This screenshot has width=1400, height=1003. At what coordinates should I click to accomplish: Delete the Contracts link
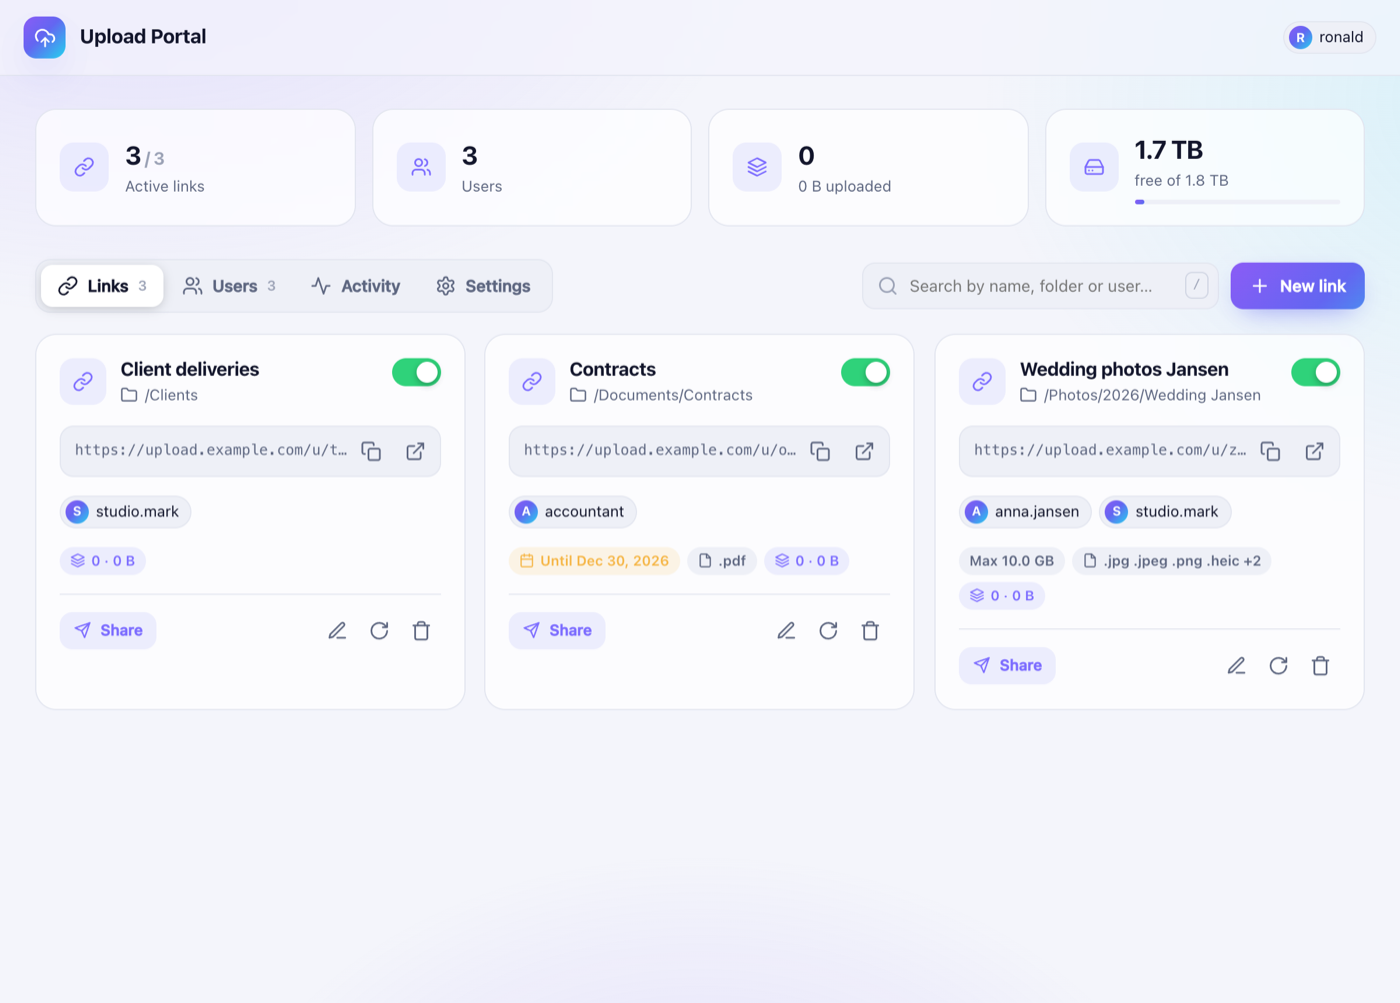[x=870, y=631]
